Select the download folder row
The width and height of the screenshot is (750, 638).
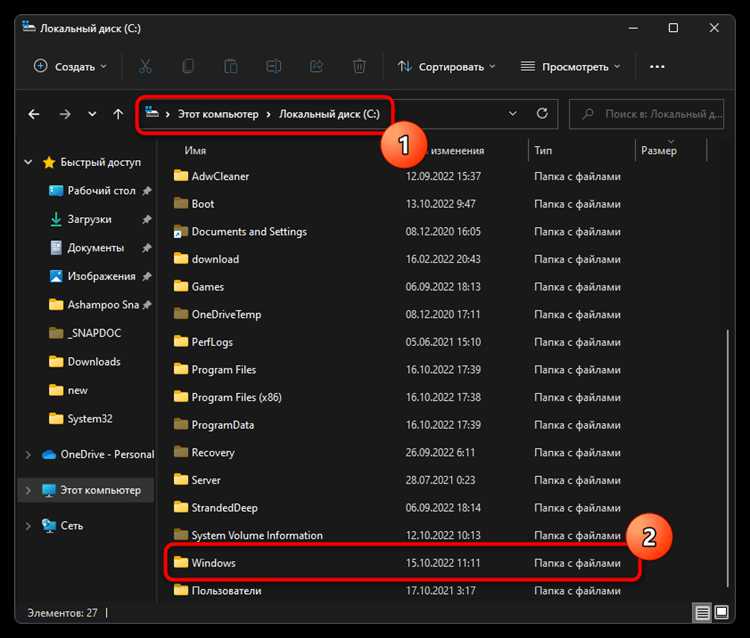[x=401, y=259]
